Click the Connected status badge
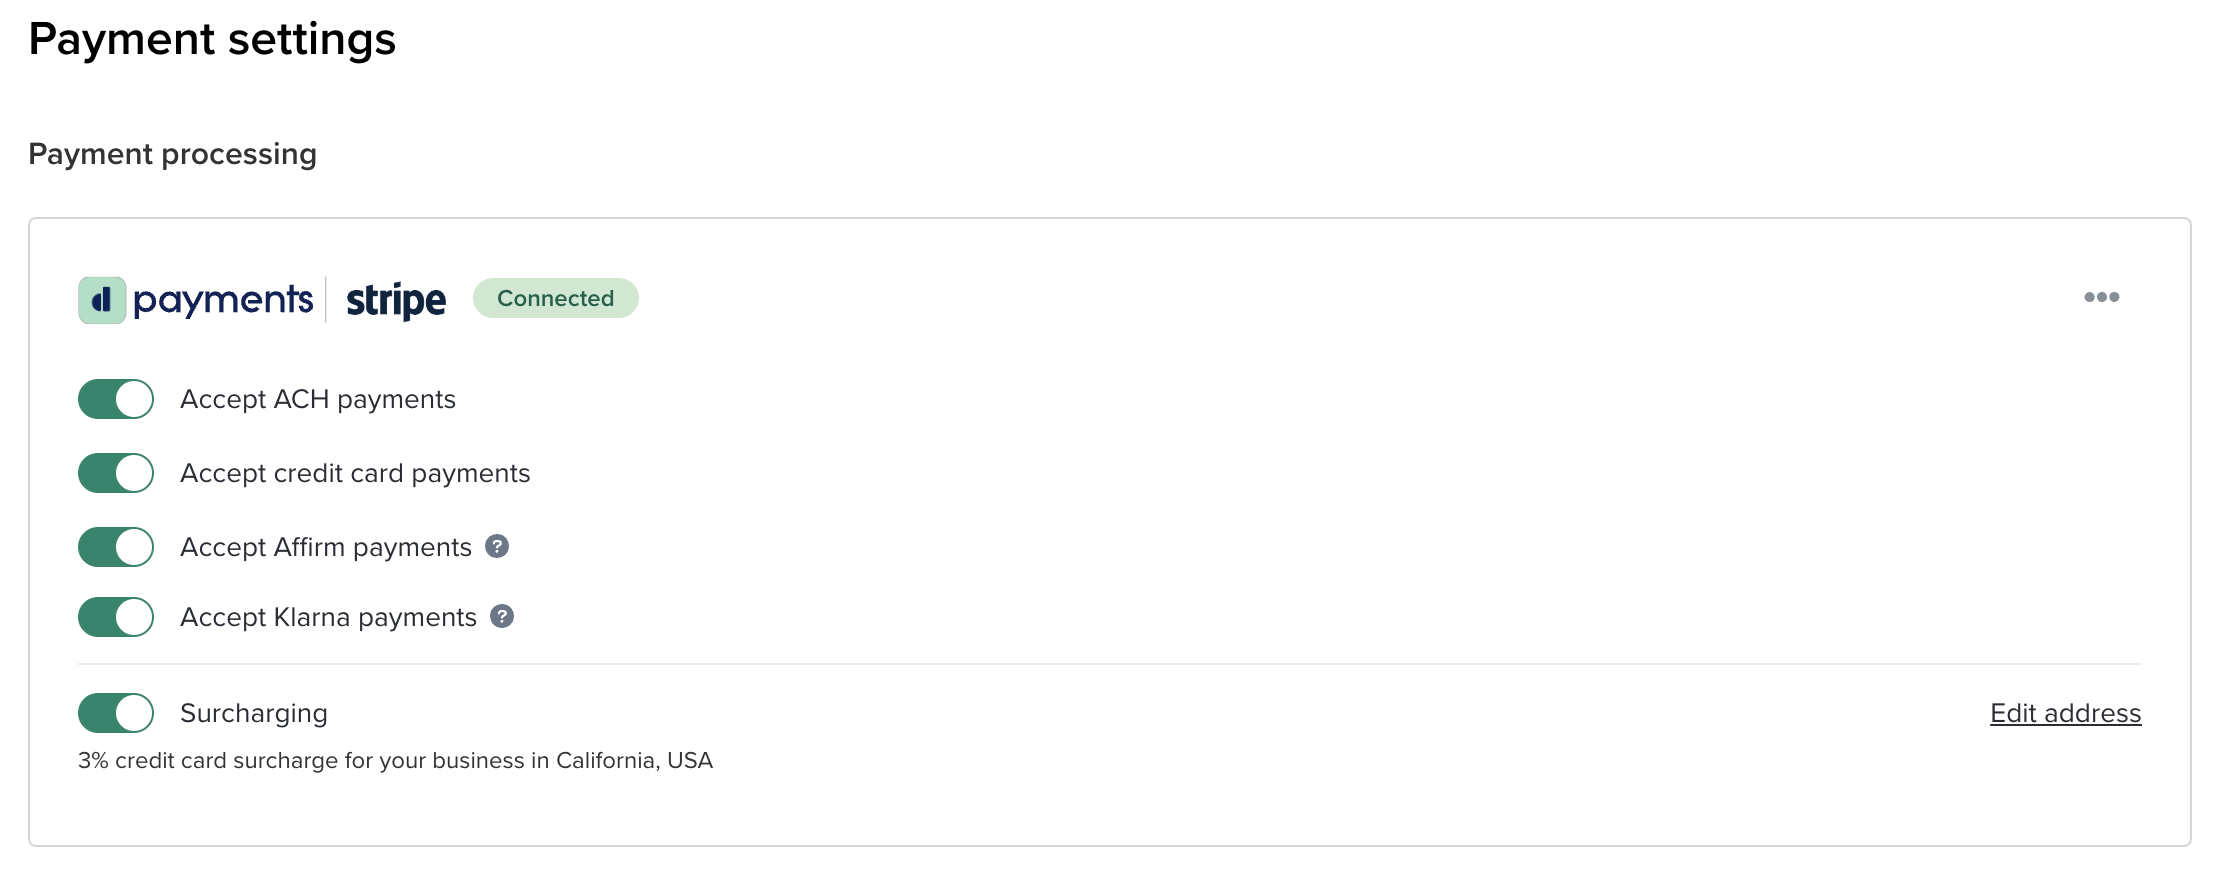The image size is (2224, 886). pyautogui.click(x=556, y=298)
